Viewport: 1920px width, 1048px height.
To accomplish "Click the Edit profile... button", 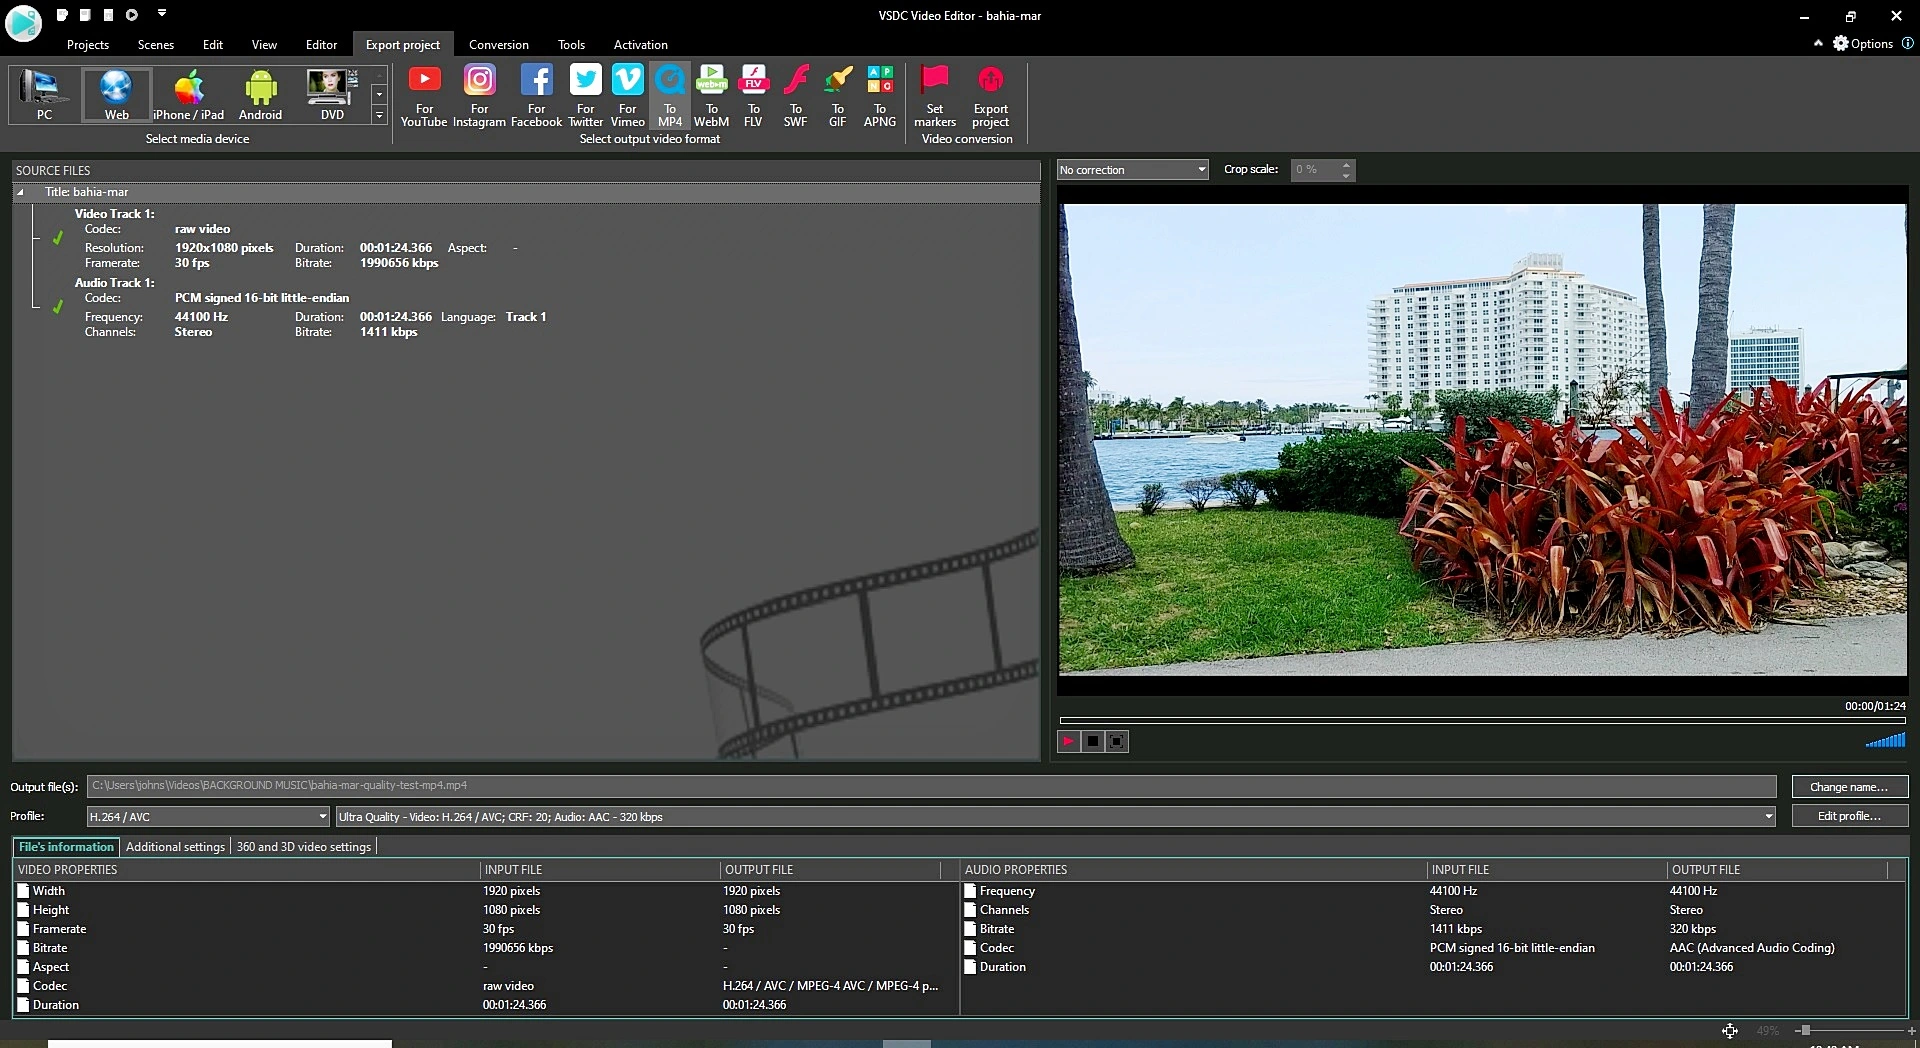I will coord(1849,816).
